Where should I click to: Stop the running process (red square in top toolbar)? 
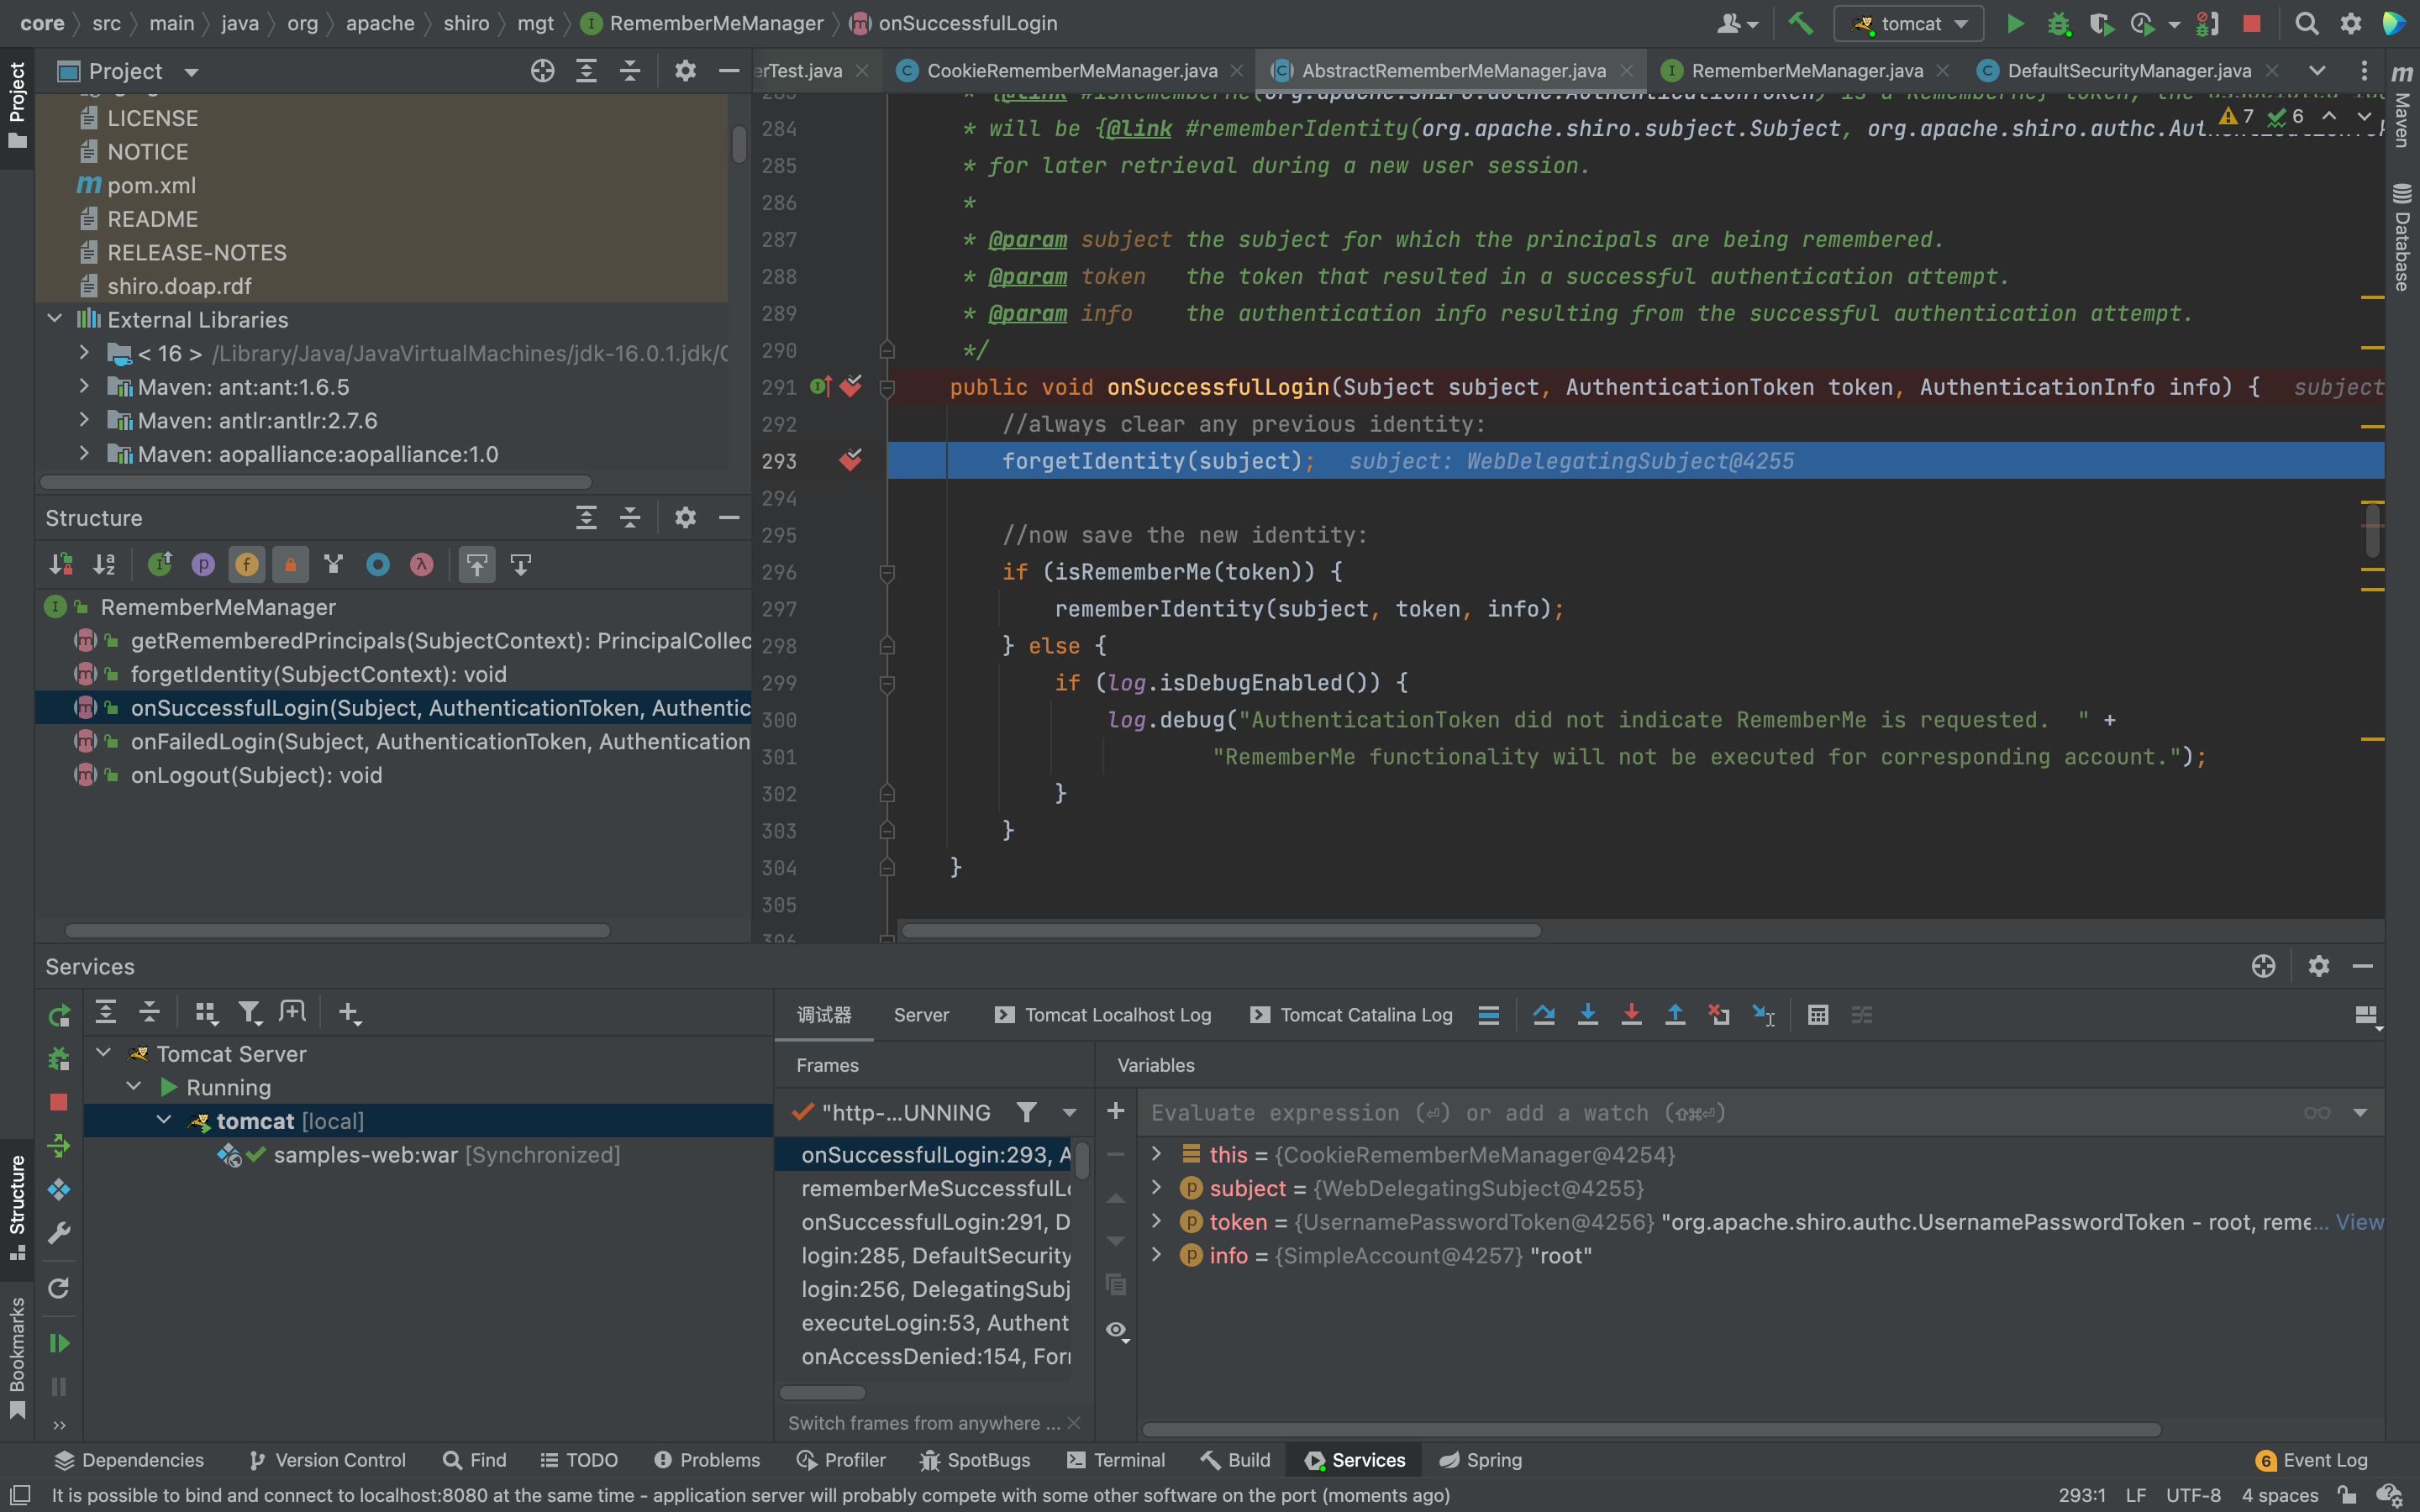pos(2251,23)
